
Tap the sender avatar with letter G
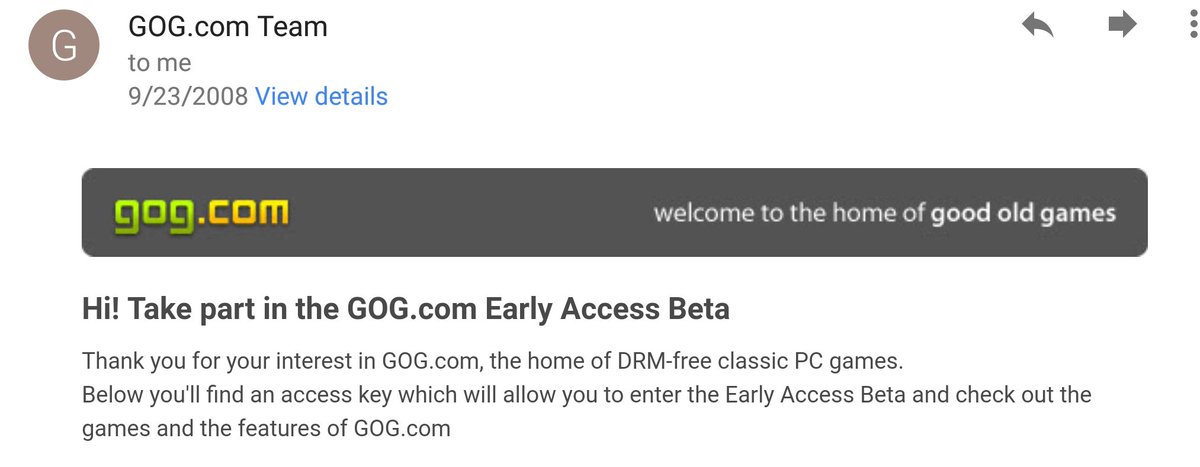tap(64, 47)
